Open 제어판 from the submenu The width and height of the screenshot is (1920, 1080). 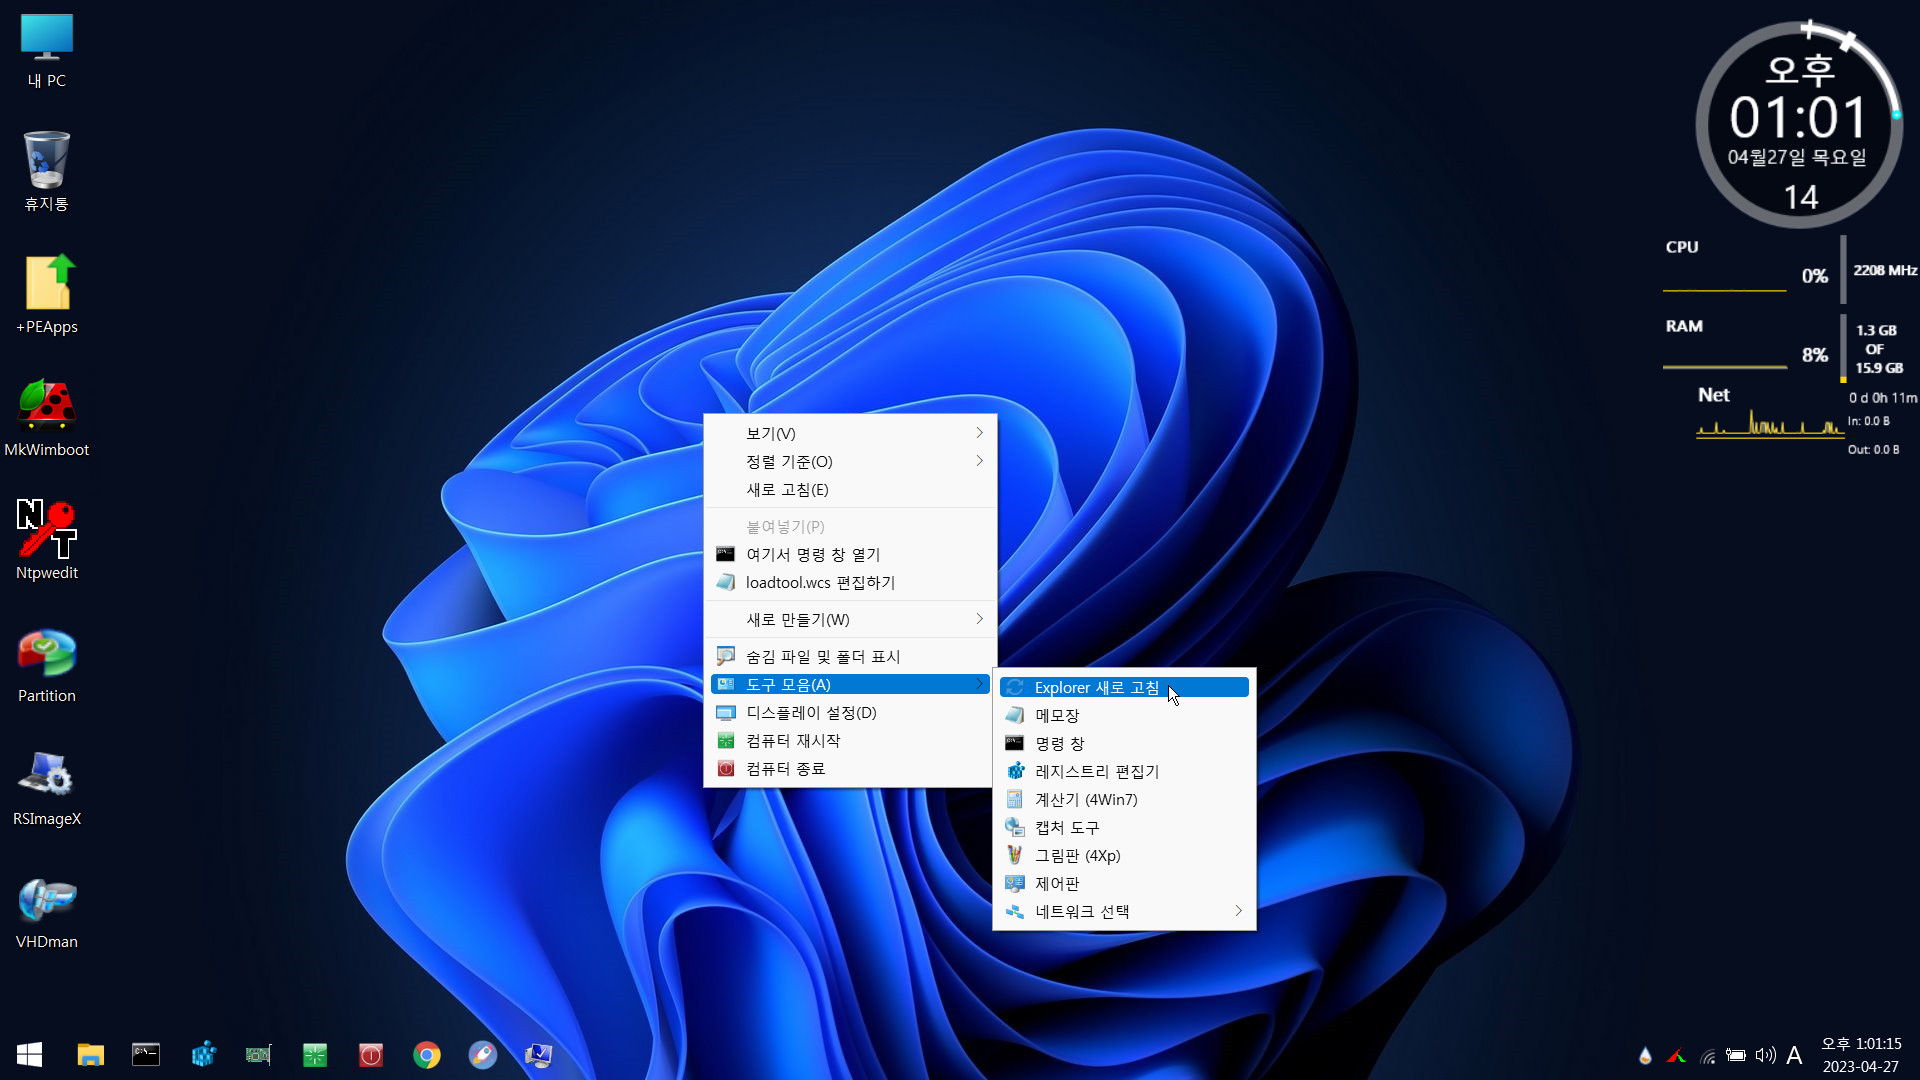click(1124, 883)
